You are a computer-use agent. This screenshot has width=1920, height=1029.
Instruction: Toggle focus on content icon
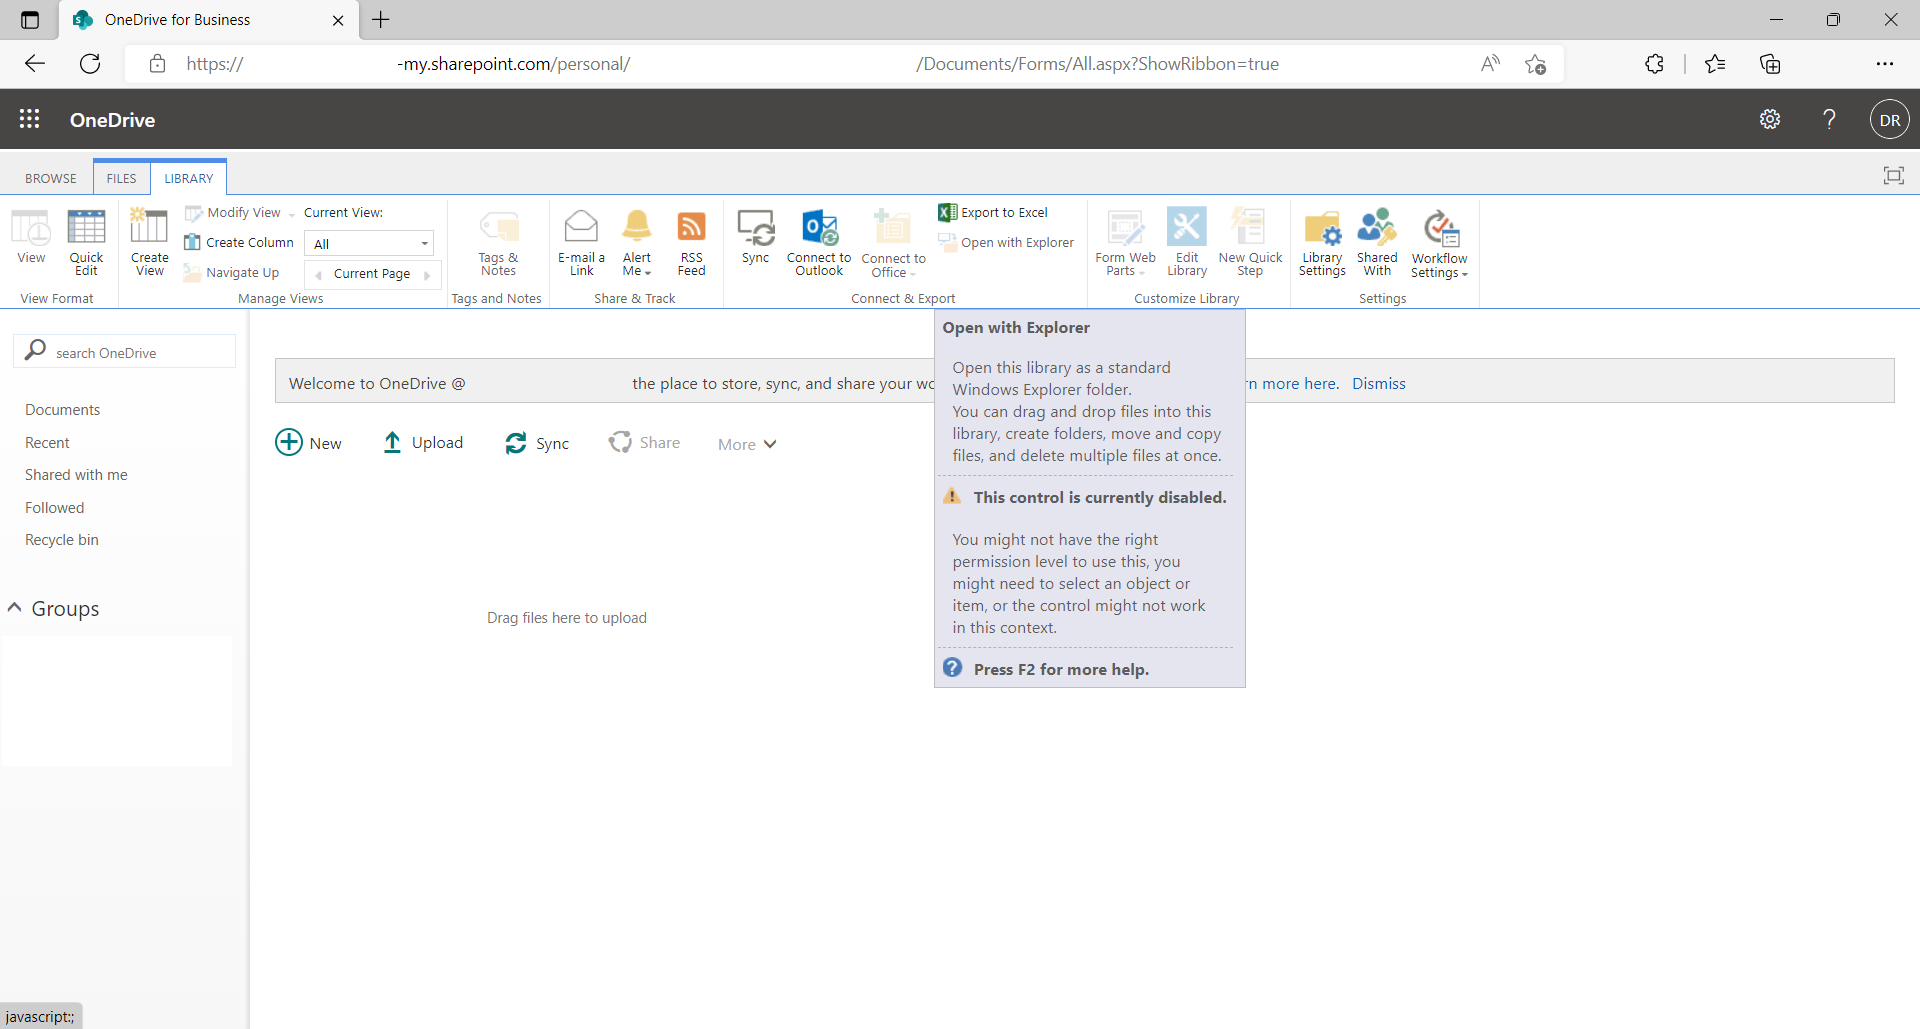pyautogui.click(x=1893, y=175)
